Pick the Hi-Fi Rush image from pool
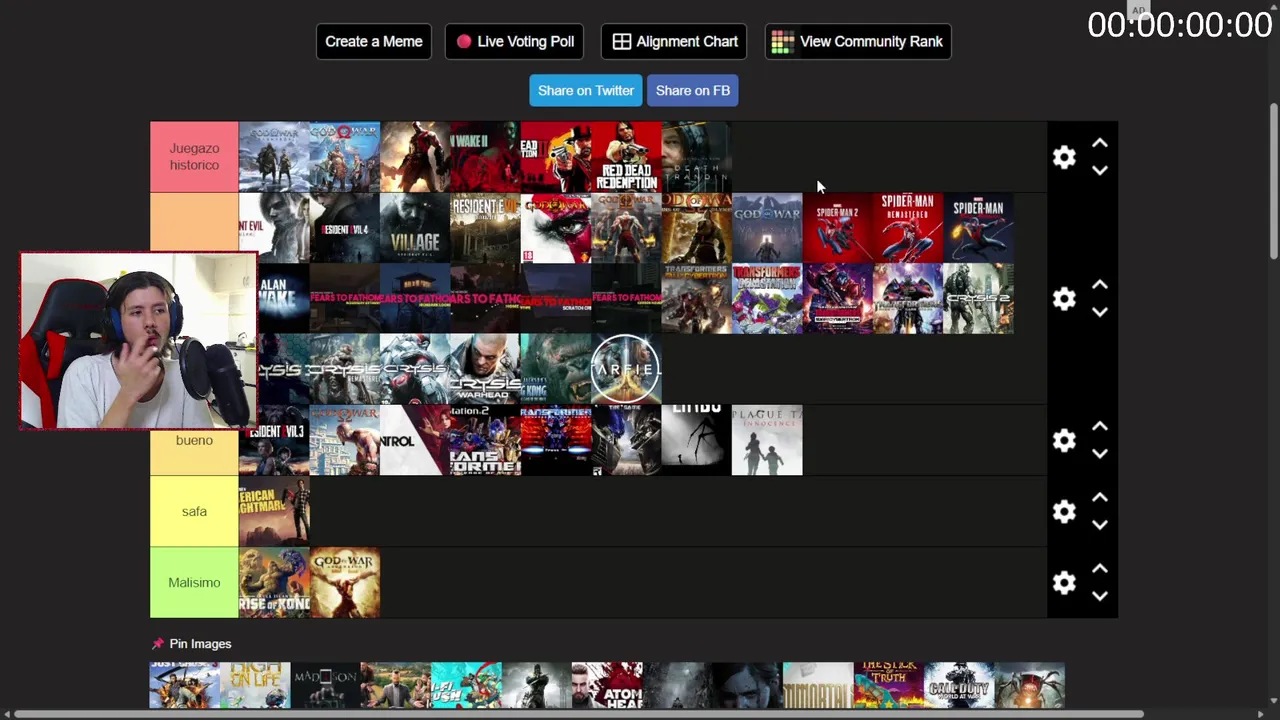 pyautogui.click(x=467, y=685)
